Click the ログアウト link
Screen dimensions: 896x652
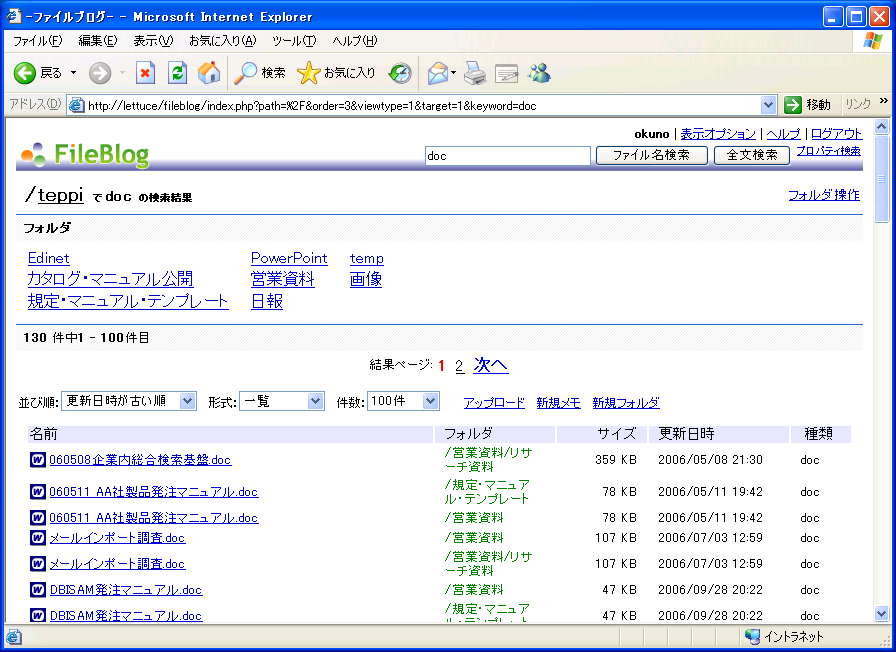[837, 134]
